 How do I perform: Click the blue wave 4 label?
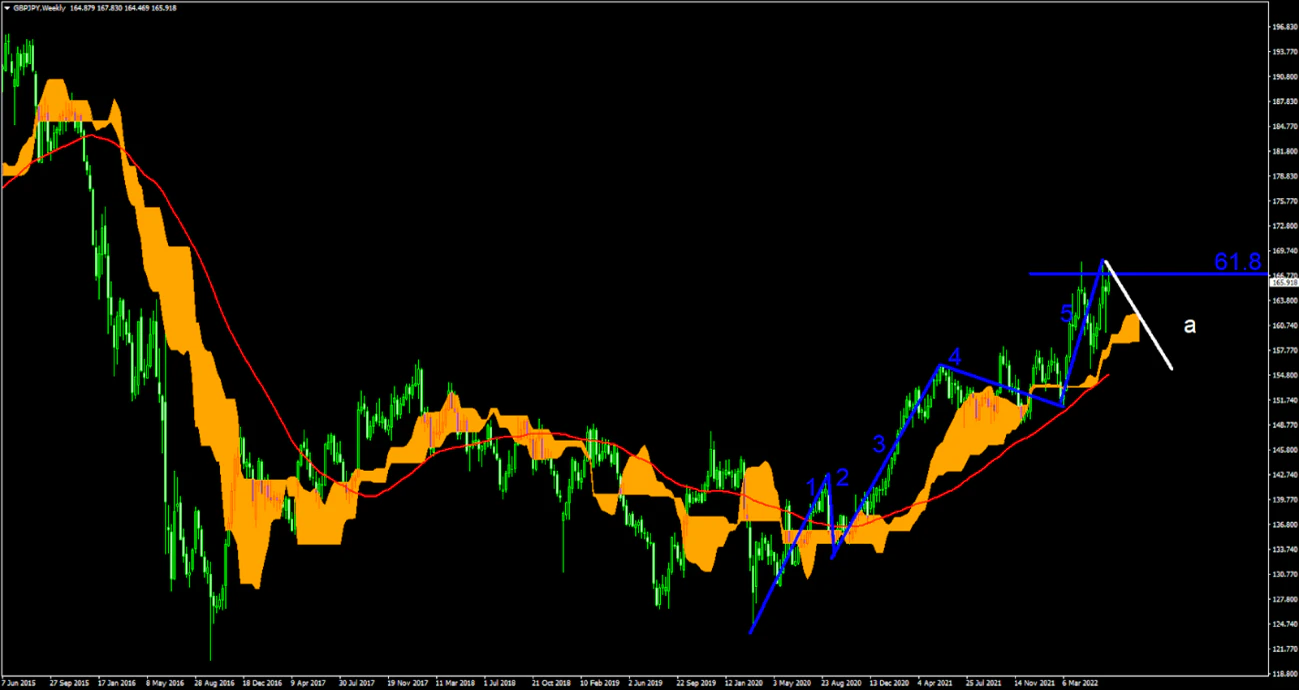[955, 357]
